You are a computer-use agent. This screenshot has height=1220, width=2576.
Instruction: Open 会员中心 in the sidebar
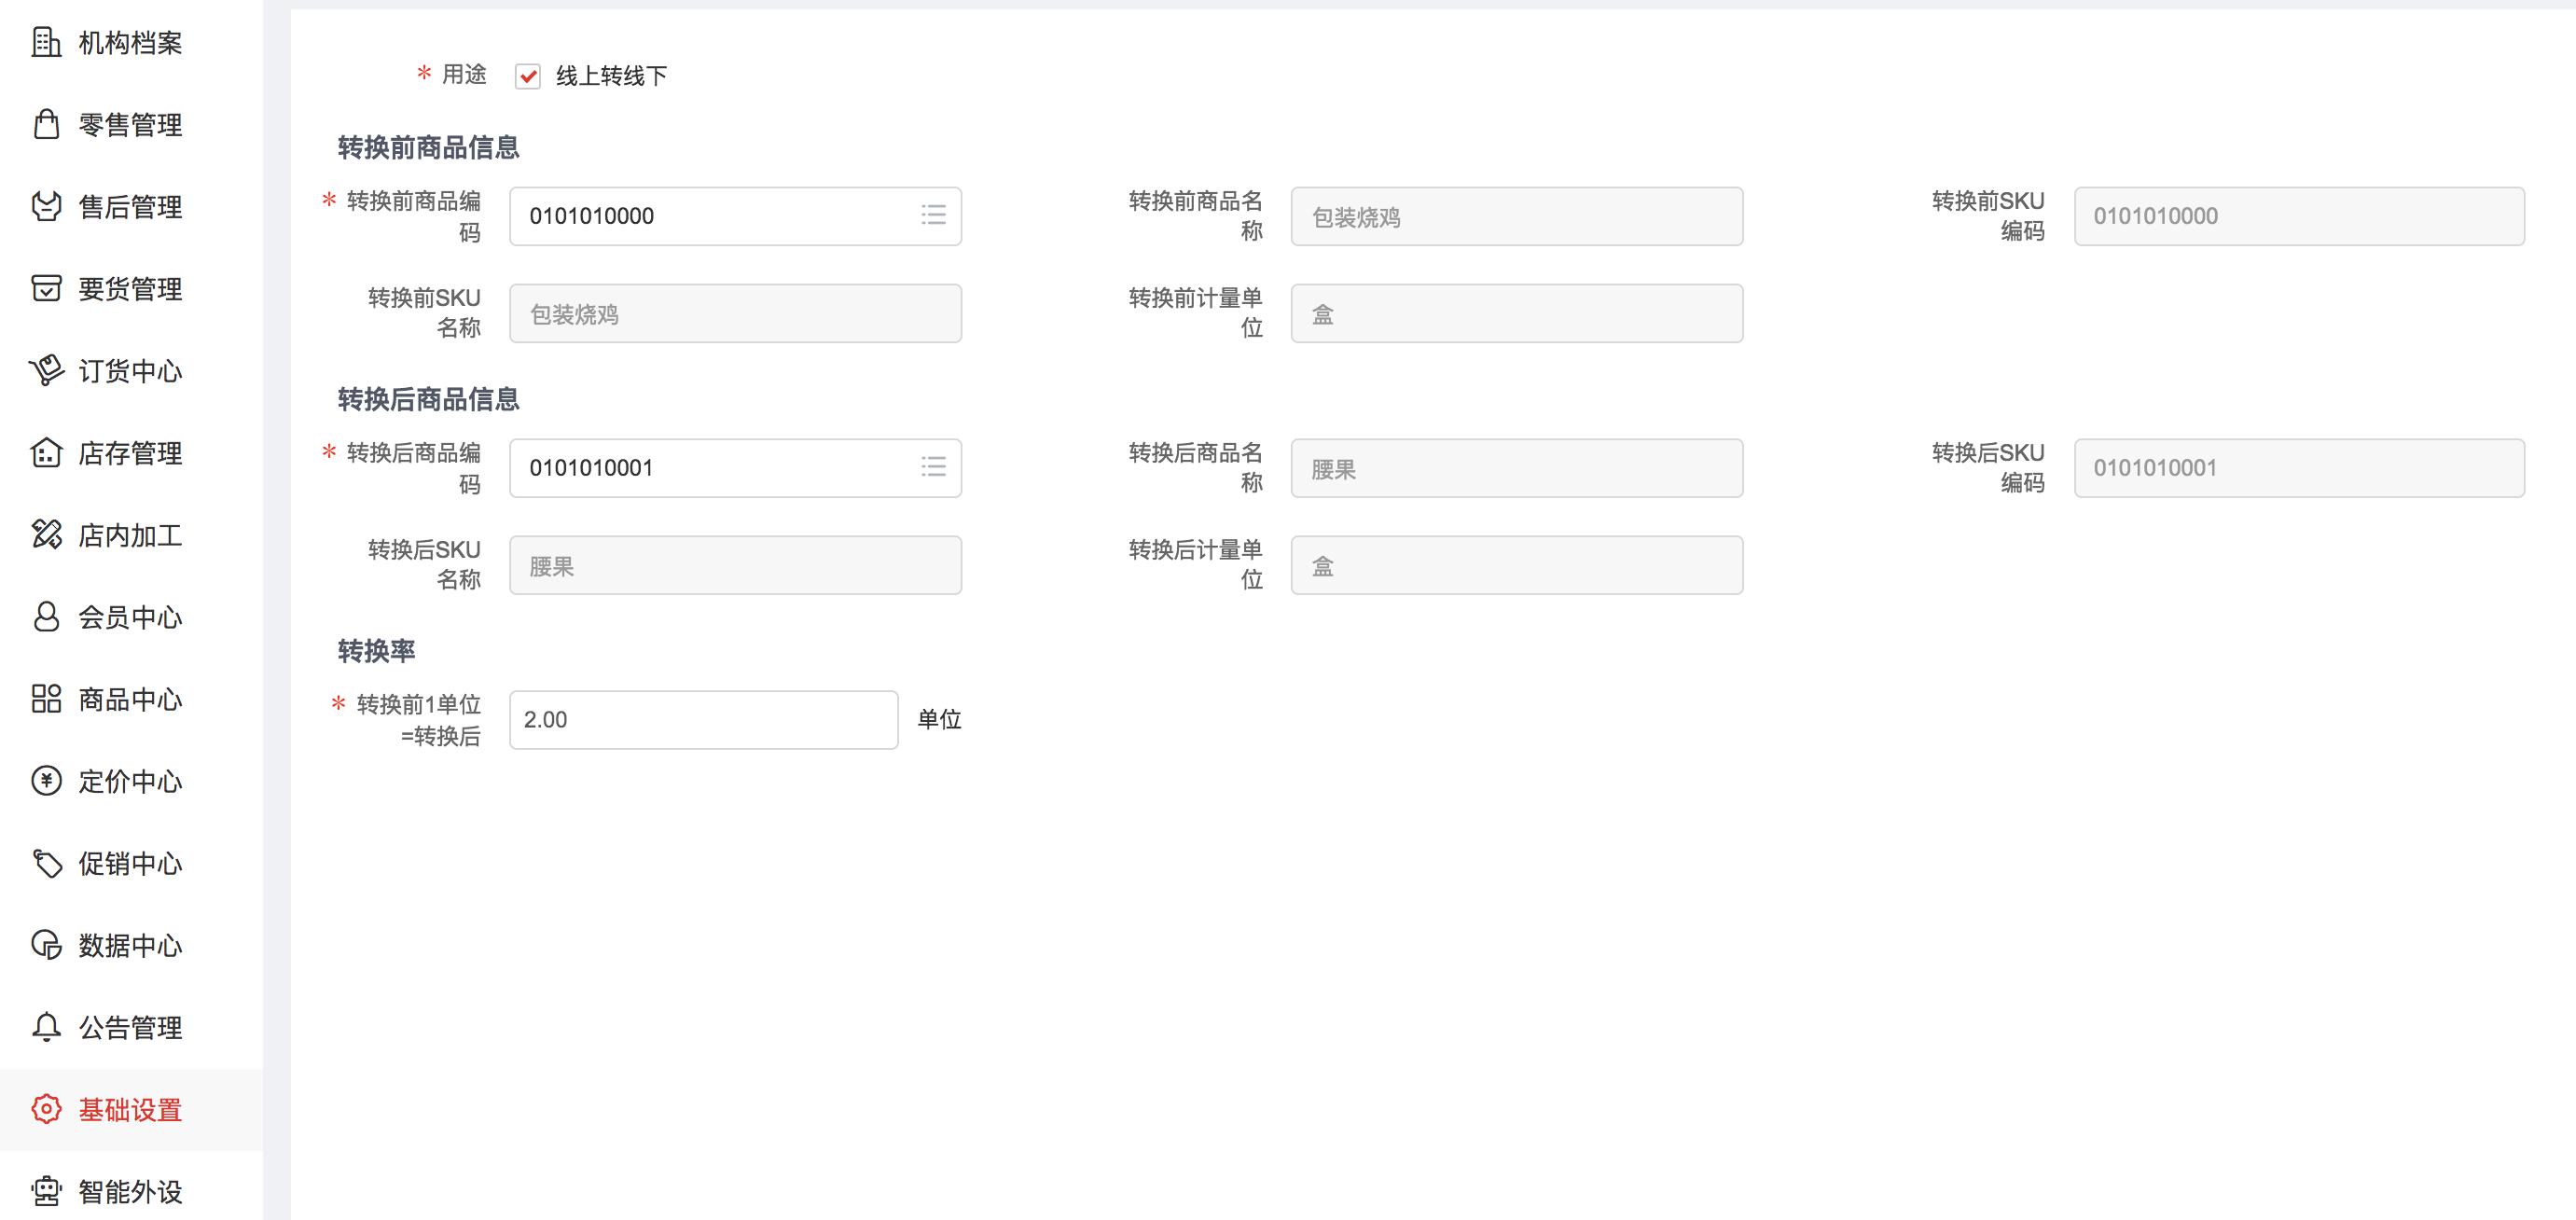[x=130, y=617]
